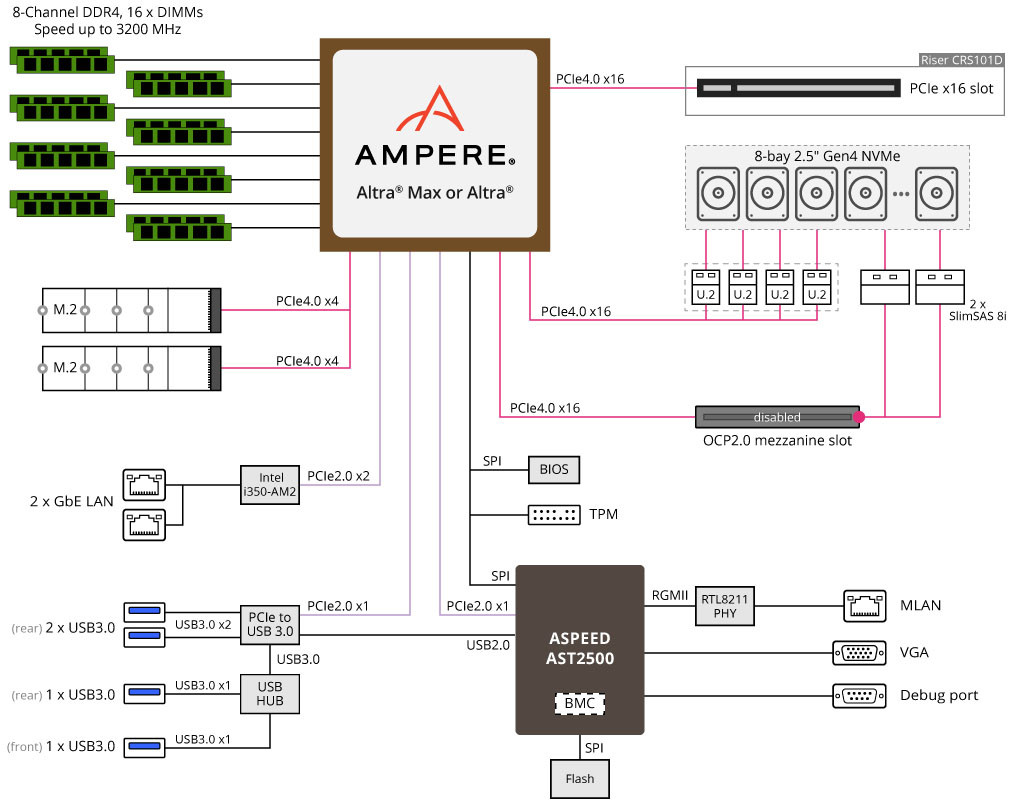Click the OCP2.0 mezzanine slot caption
This screenshot has height=805, width=1011.
[x=777, y=441]
